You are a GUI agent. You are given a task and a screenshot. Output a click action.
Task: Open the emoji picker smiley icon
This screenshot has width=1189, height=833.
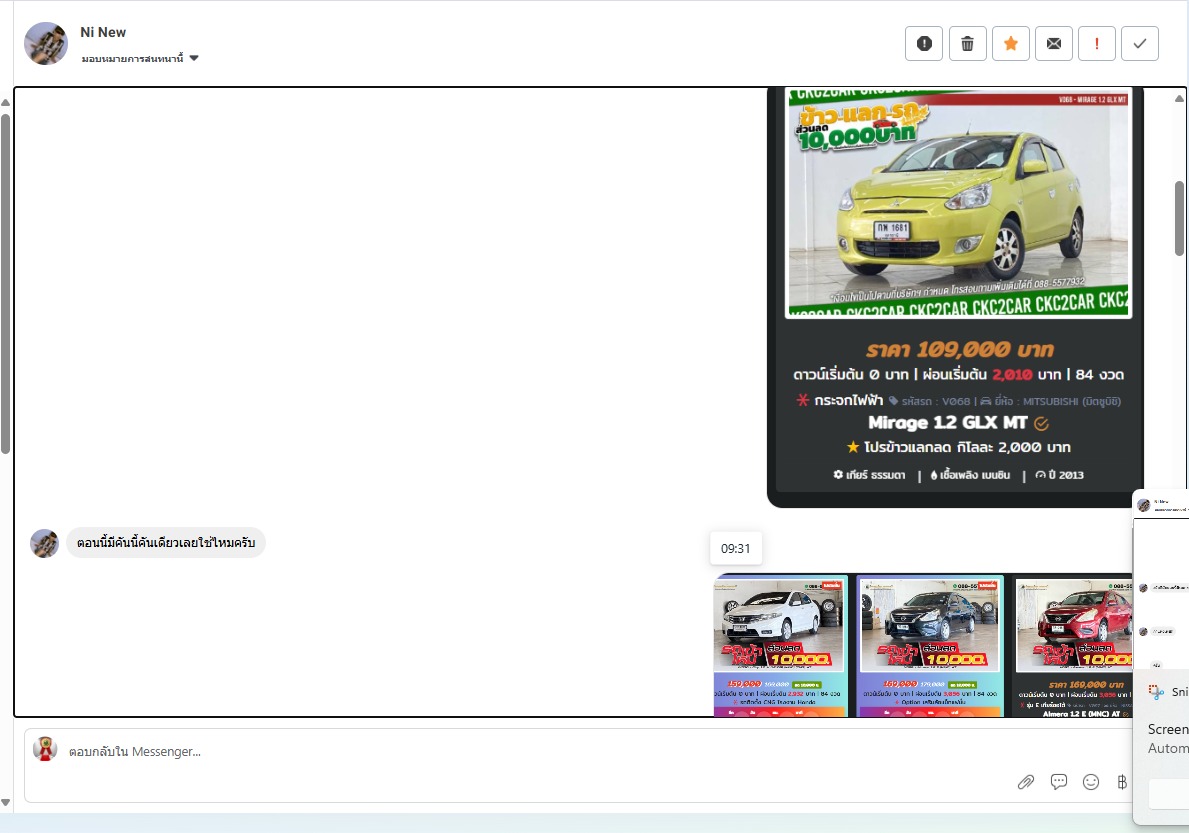point(1091,782)
